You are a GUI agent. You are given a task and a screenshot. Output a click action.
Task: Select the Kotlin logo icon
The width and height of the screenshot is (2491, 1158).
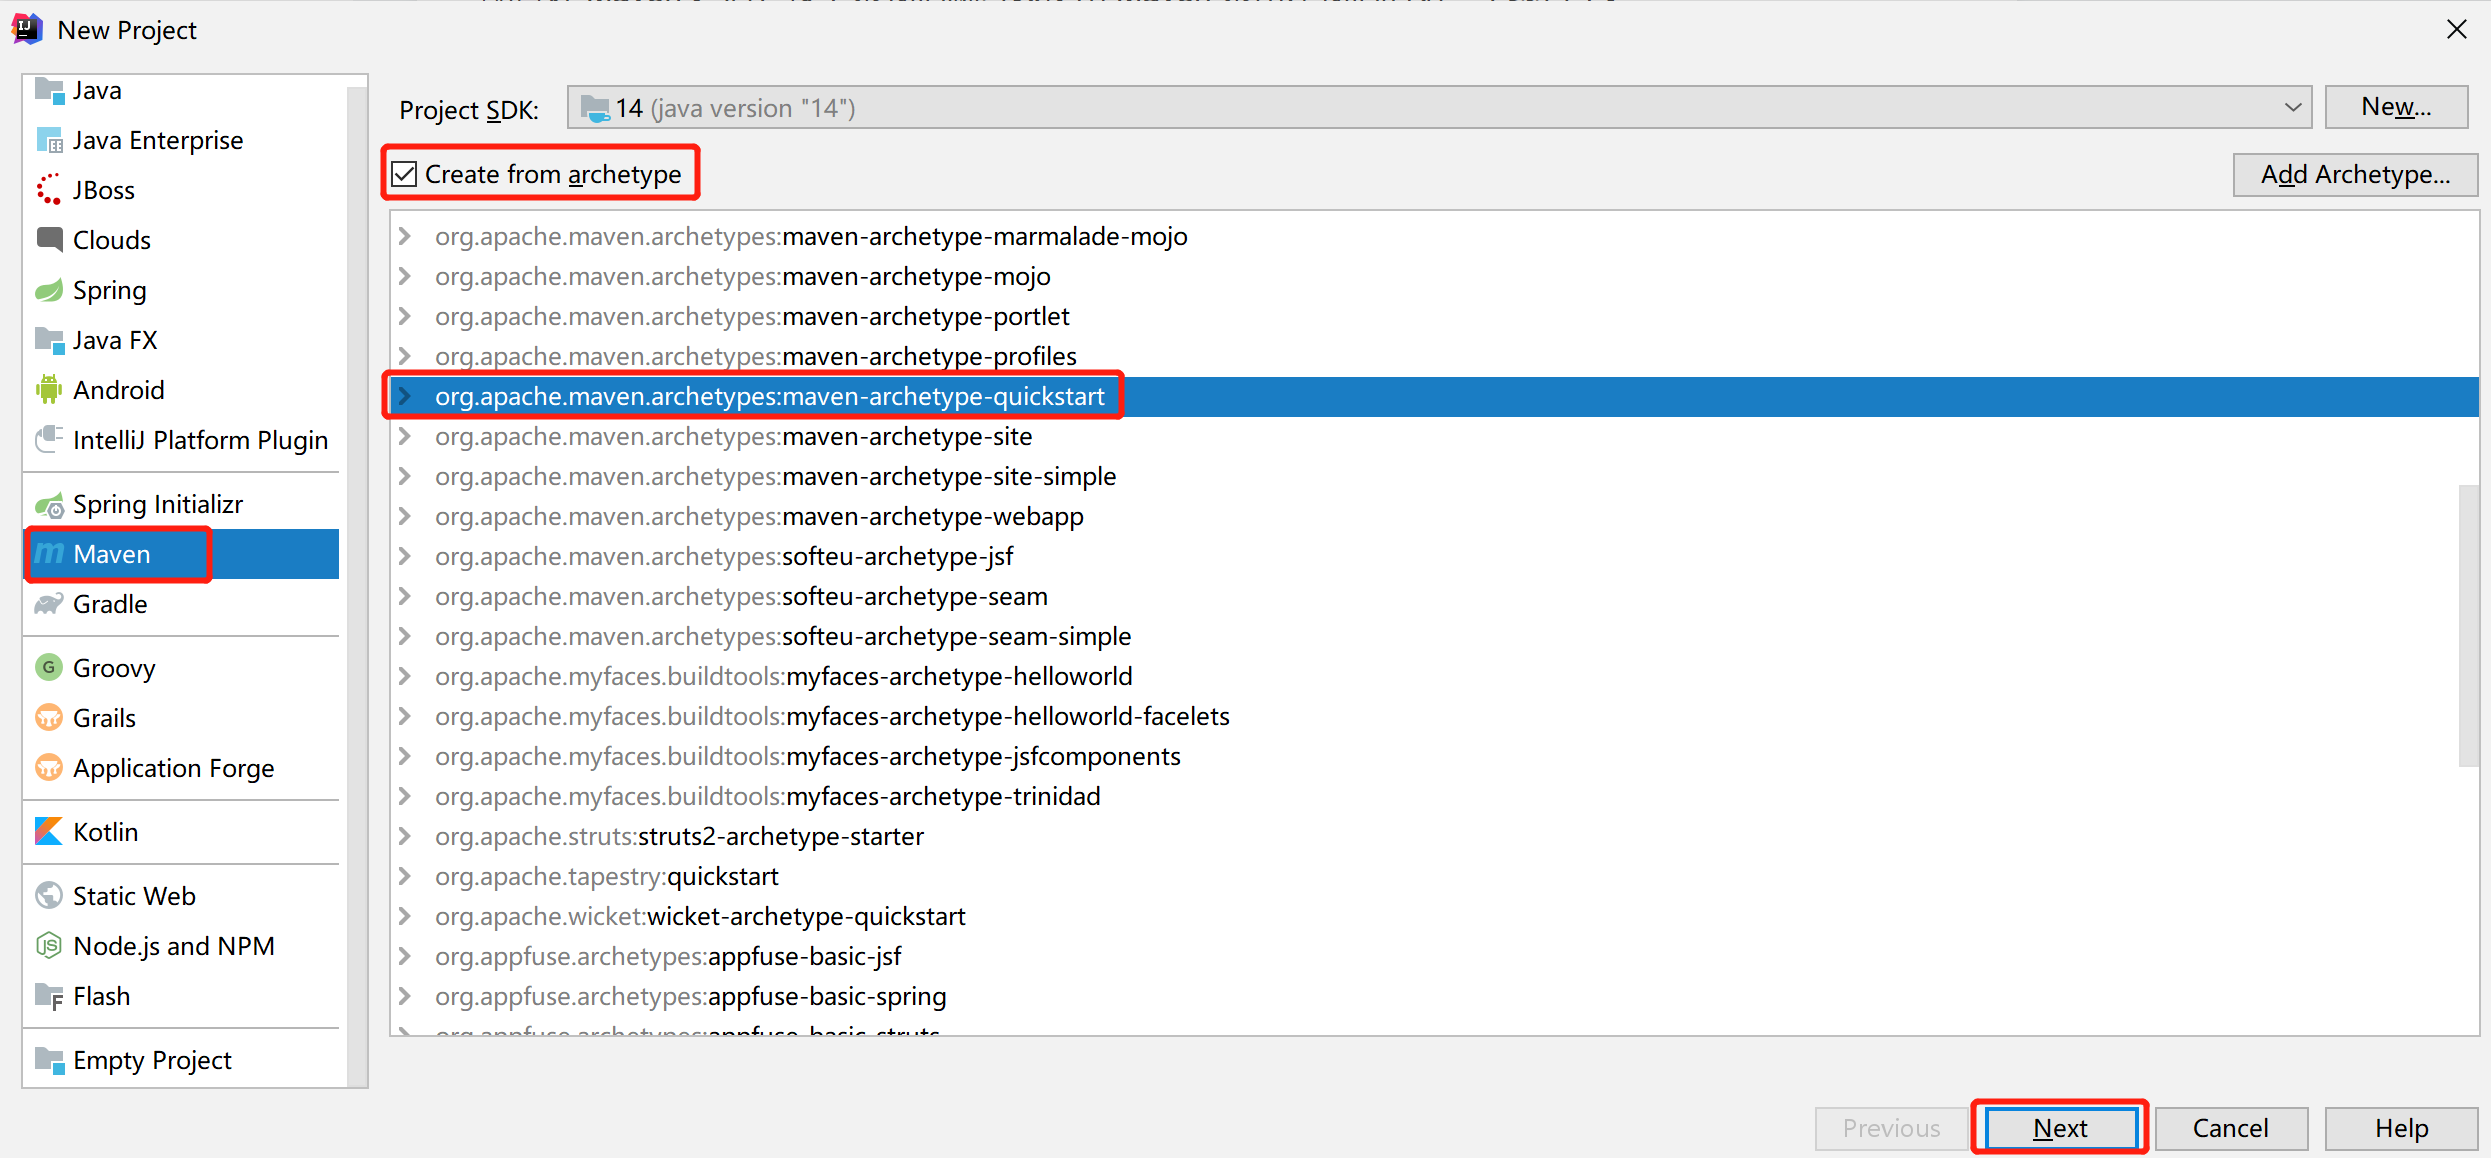[49, 832]
